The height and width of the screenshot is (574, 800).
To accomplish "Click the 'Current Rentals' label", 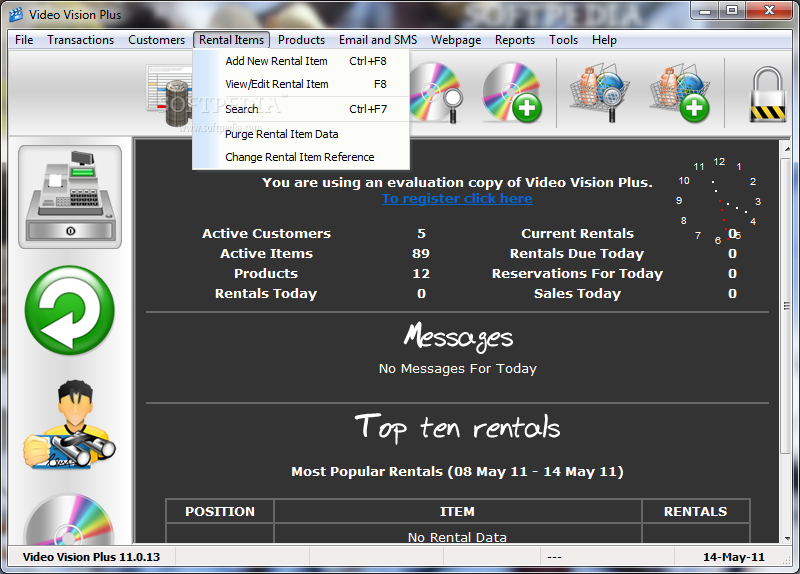I will pos(578,234).
